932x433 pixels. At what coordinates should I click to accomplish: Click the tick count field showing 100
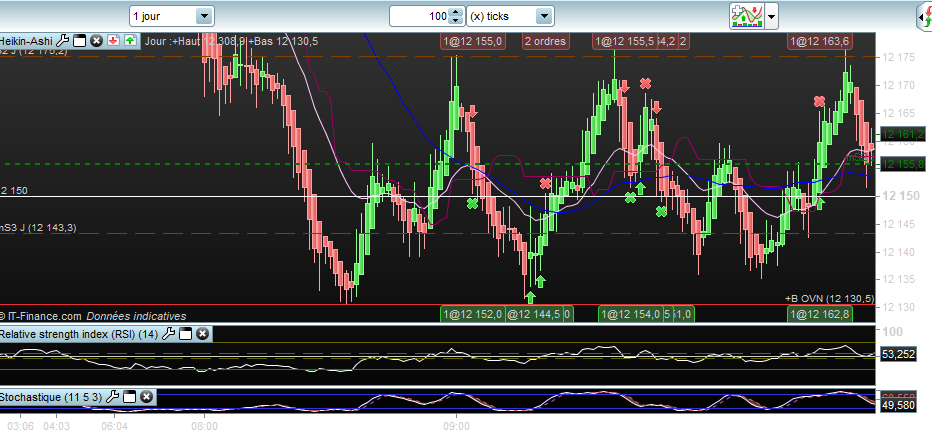420,16
